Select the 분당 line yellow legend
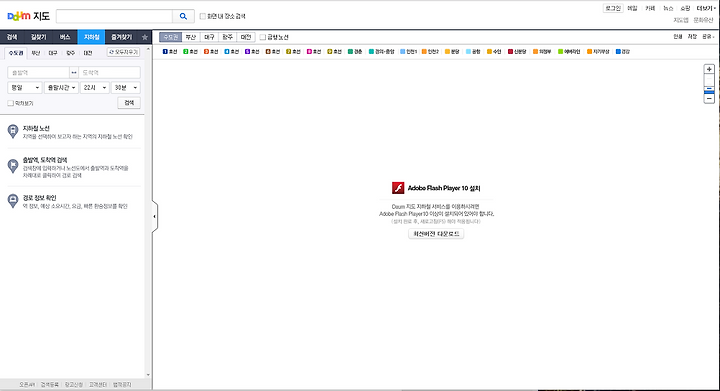The width and height of the screenshot is (720, 391). tap(452, 52)
